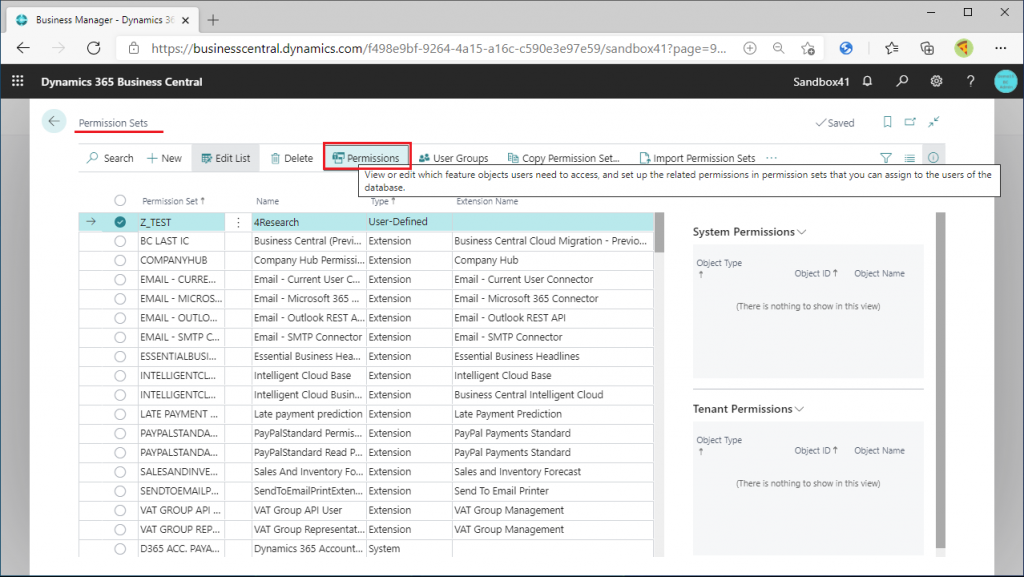Delete the selected permission set

291,158
